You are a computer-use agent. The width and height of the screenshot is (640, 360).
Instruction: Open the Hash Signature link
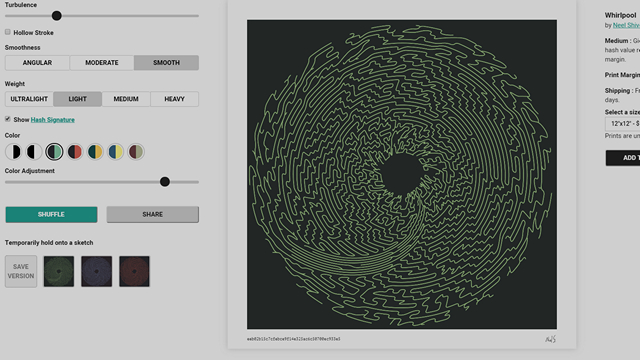(x=53, y=120)
